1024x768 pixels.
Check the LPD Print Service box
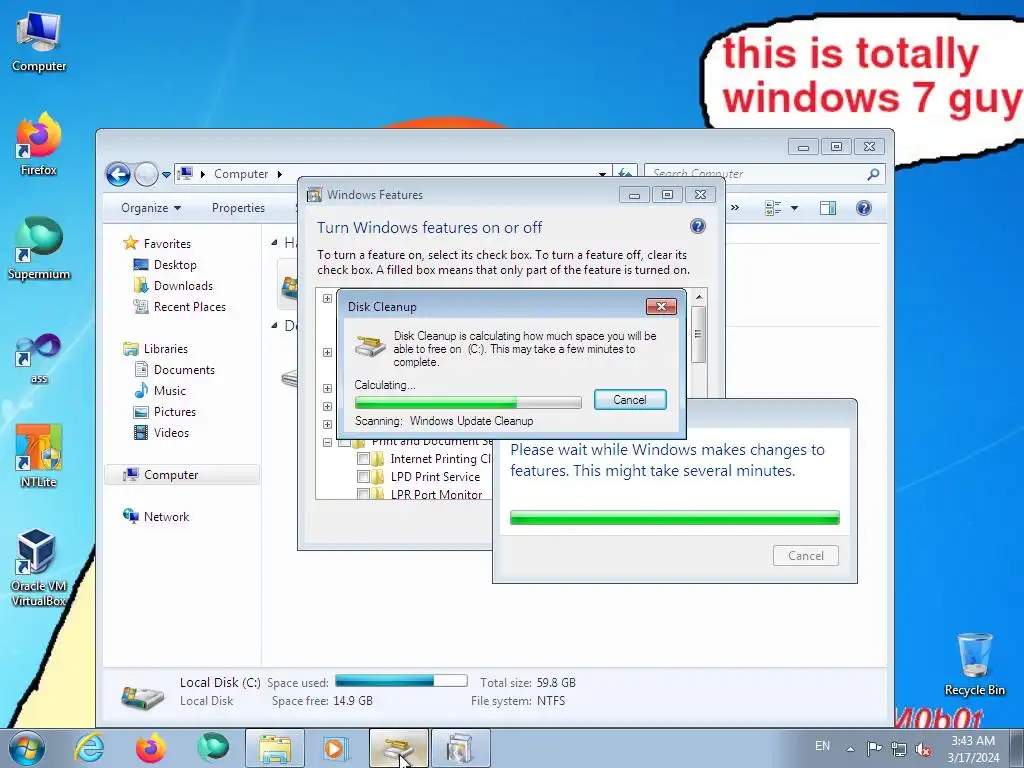[363, 476]
